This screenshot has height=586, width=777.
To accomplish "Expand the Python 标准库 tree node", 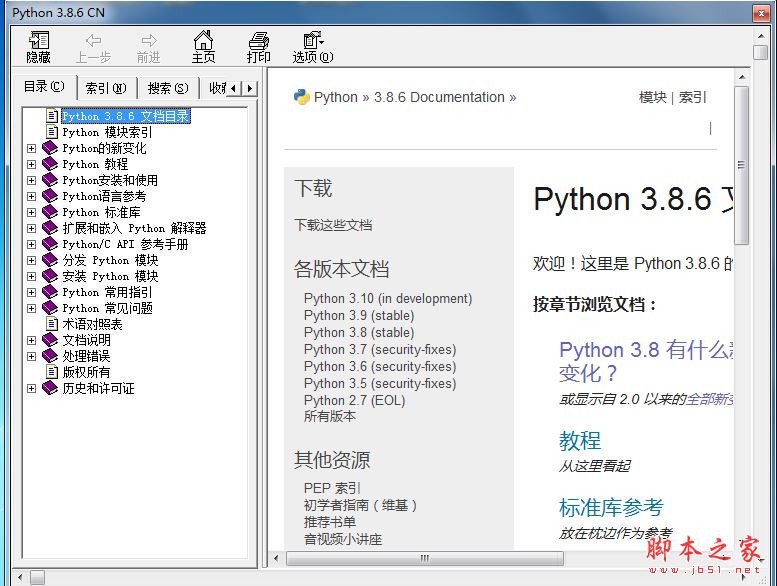I will click(32, 212).
